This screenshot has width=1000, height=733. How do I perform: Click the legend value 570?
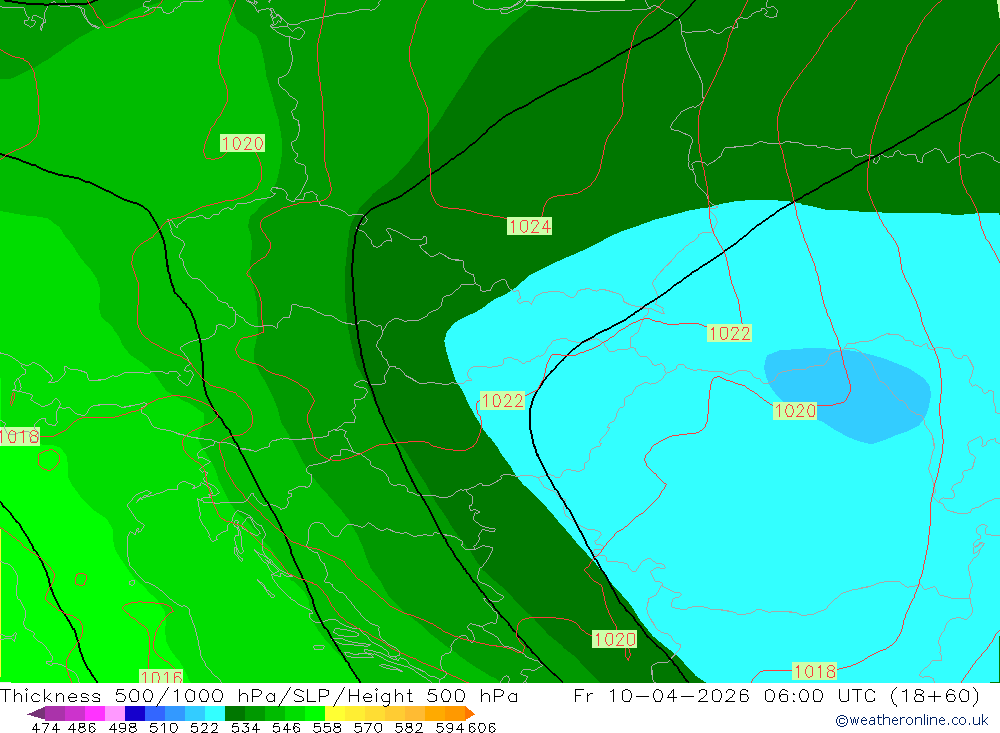click(367, 728)
